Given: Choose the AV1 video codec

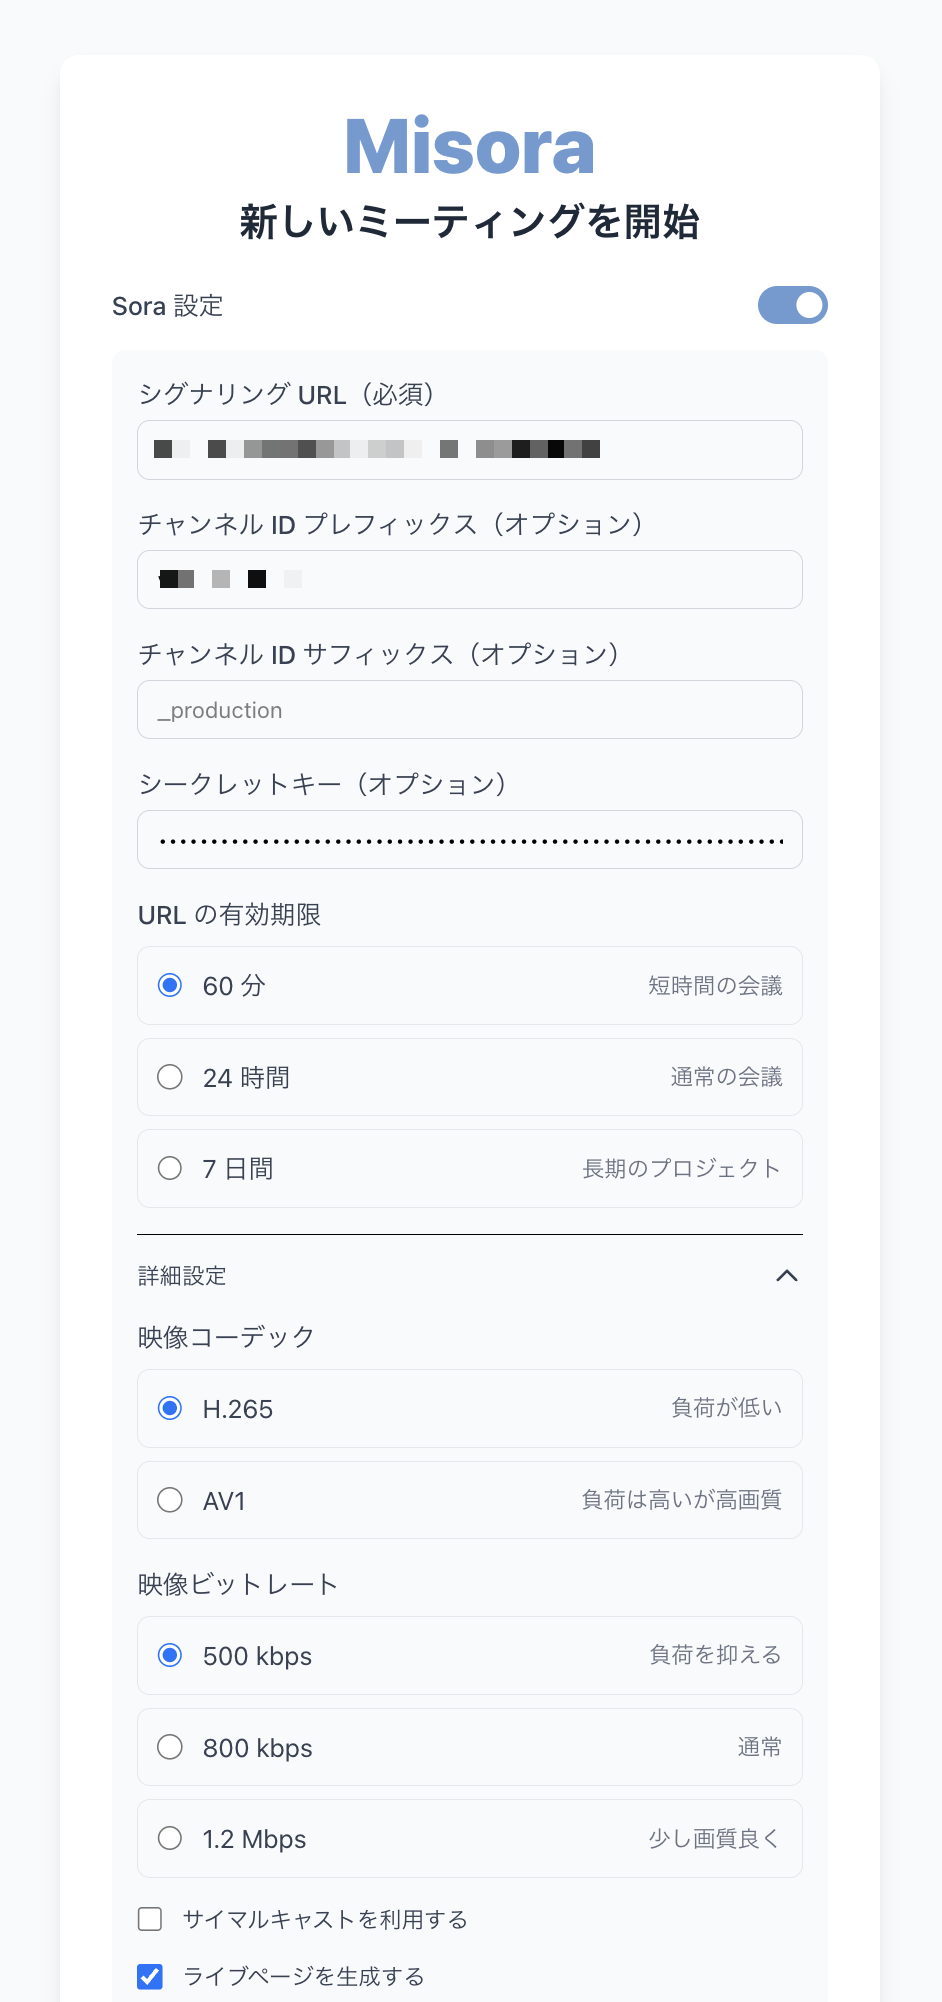Looking at the screenshot, I should [x=170, y=1500].
